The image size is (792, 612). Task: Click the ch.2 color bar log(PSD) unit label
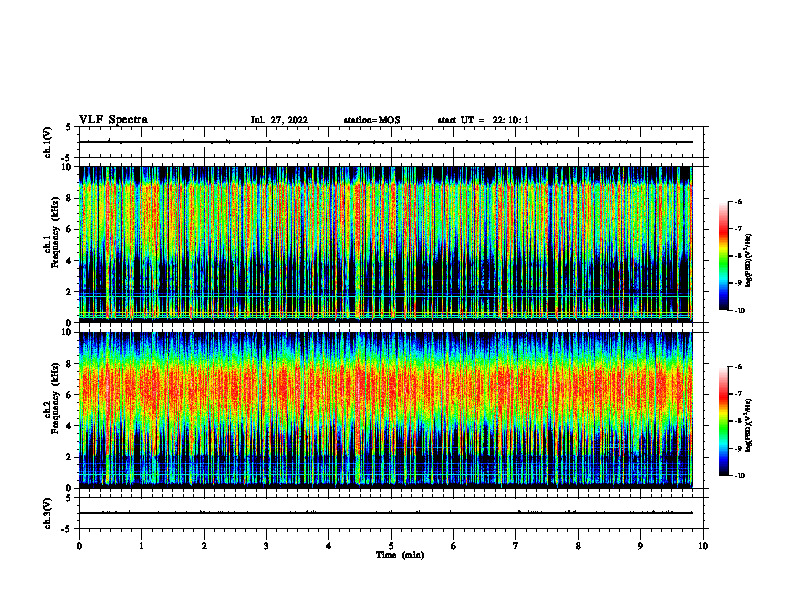pyautogui.click(x=749, y=425)
